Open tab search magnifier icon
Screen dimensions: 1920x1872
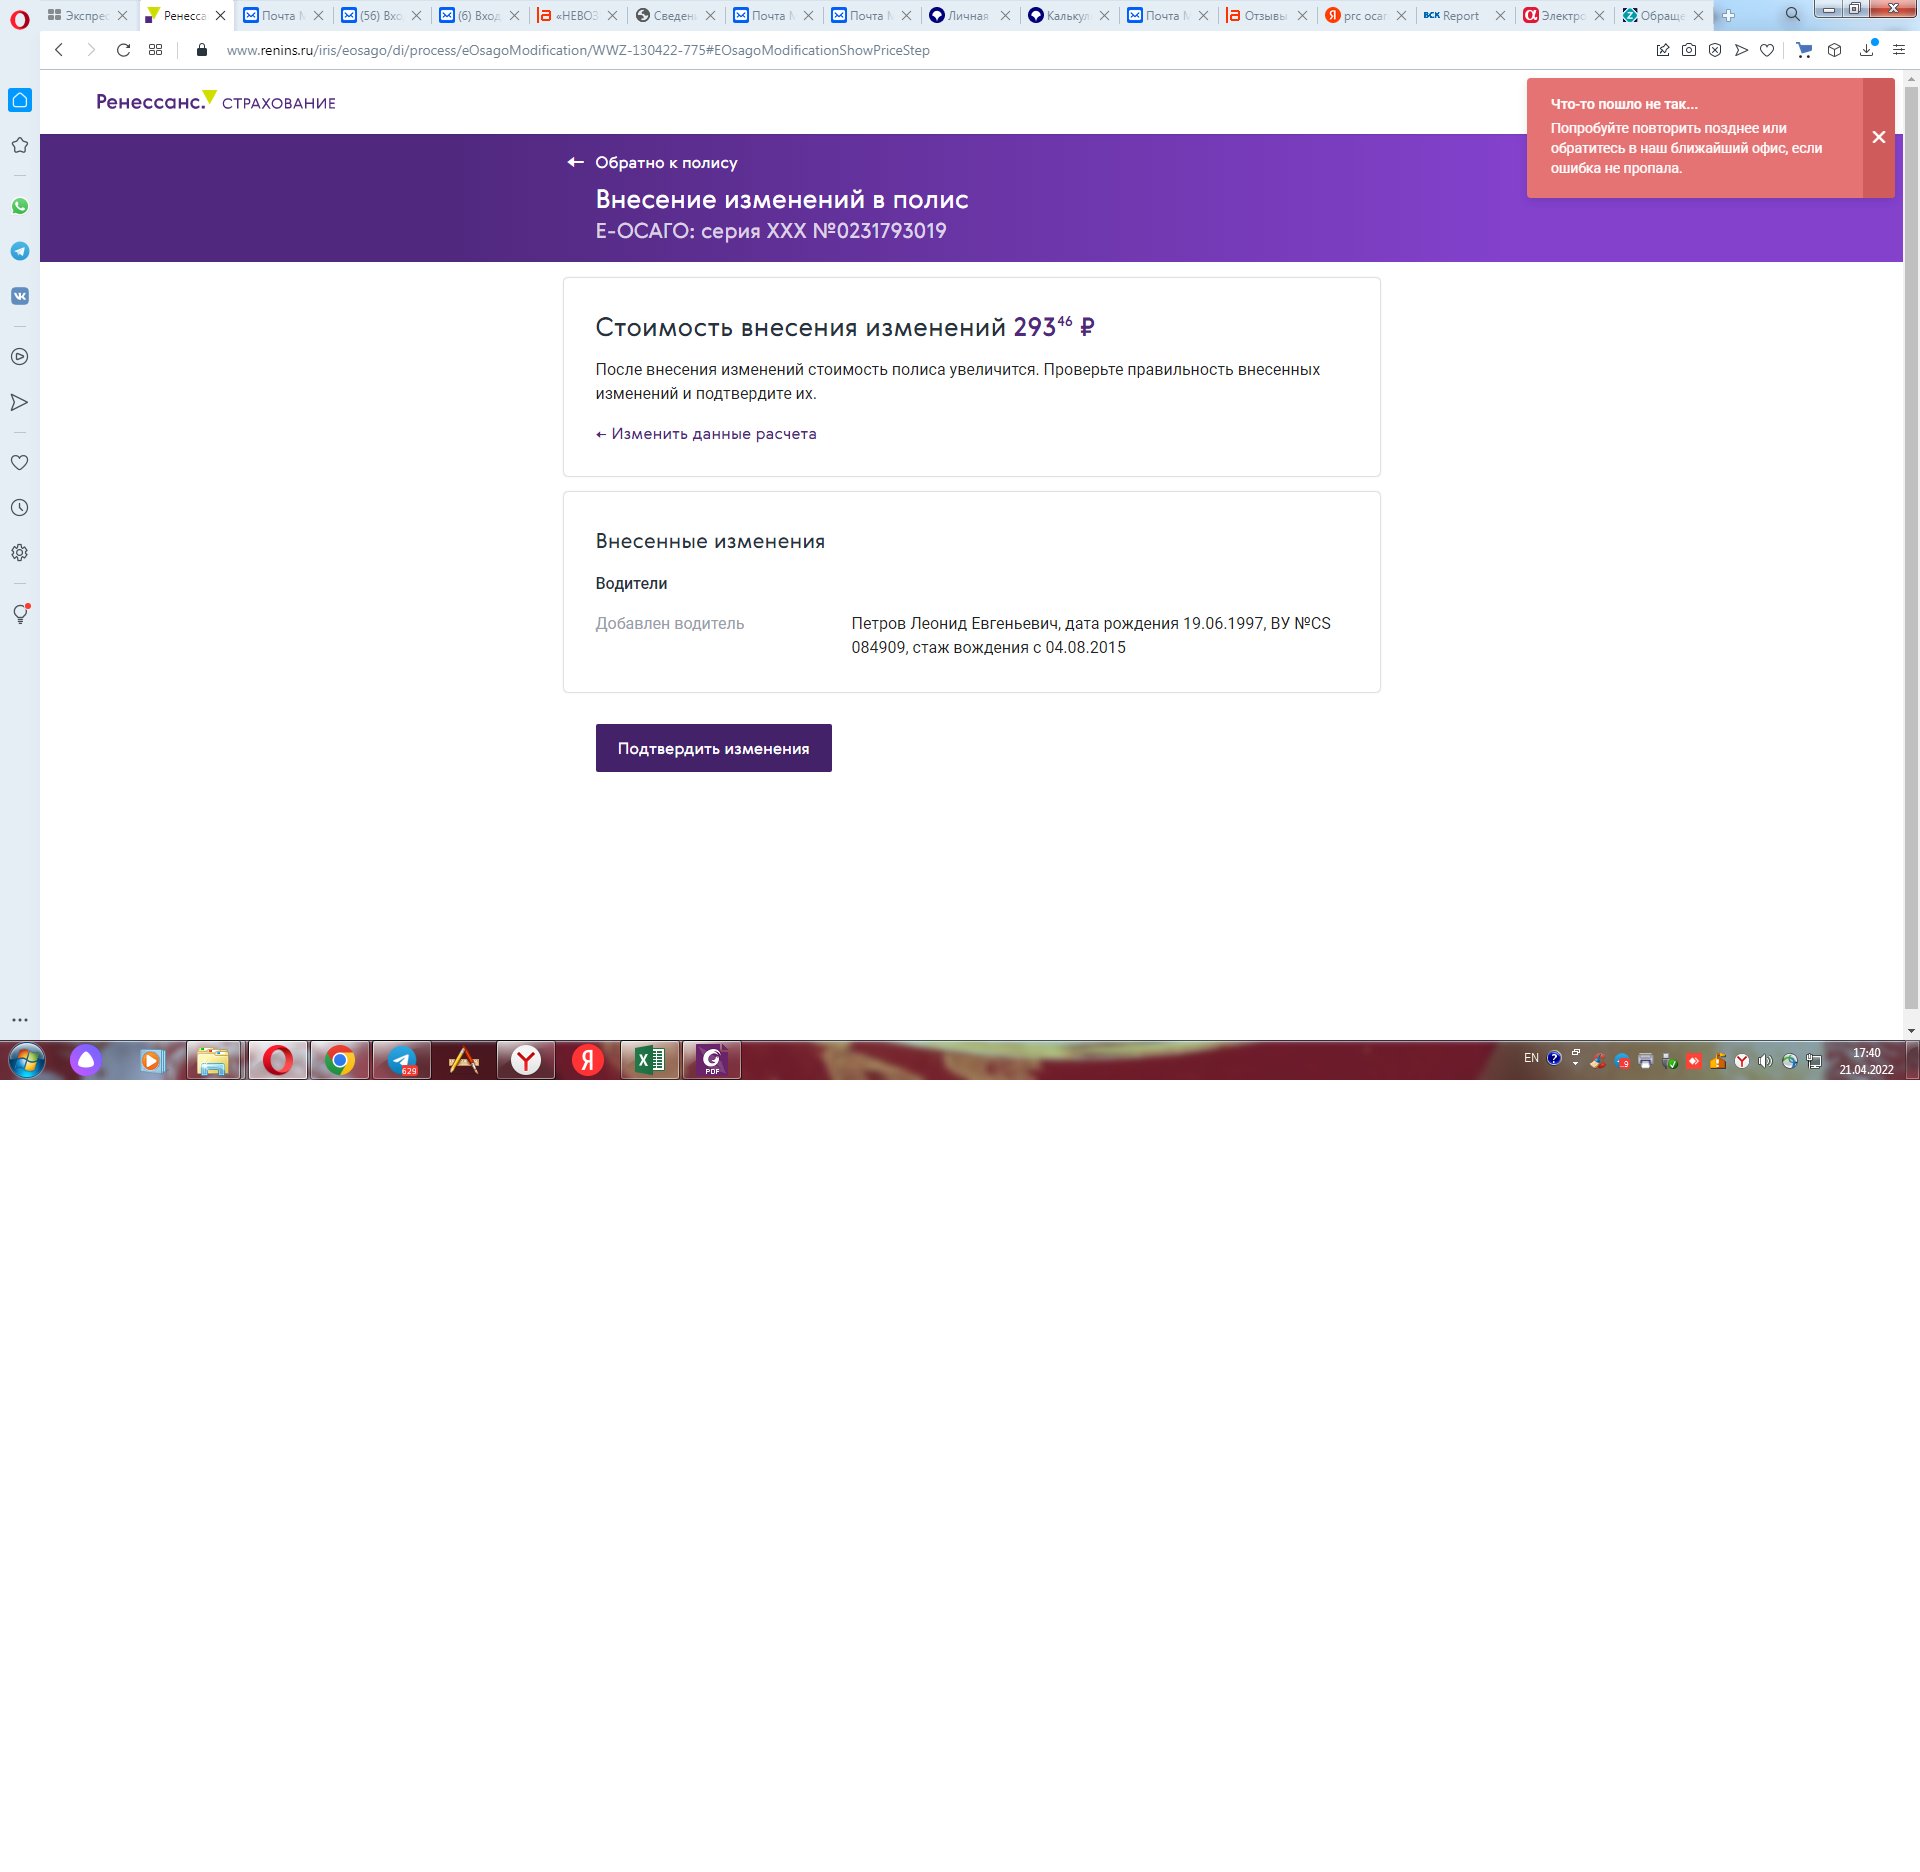(x=1792, y=15)
